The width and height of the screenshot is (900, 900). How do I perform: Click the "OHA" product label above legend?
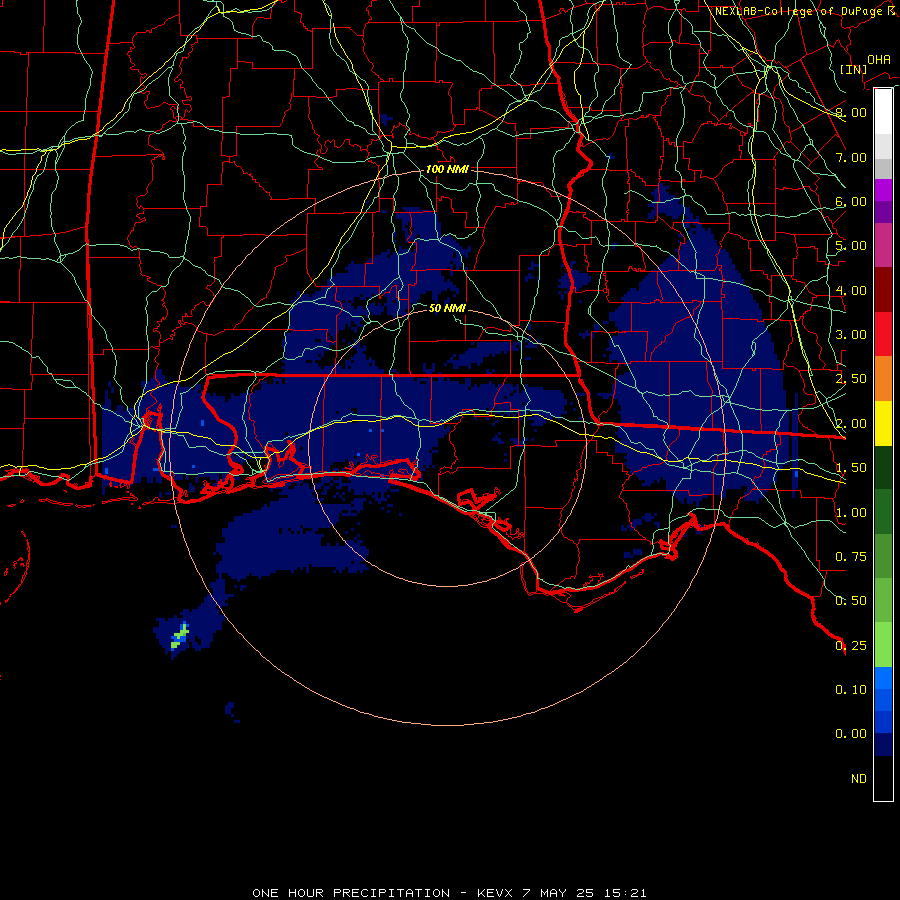(x=879, y=59)
